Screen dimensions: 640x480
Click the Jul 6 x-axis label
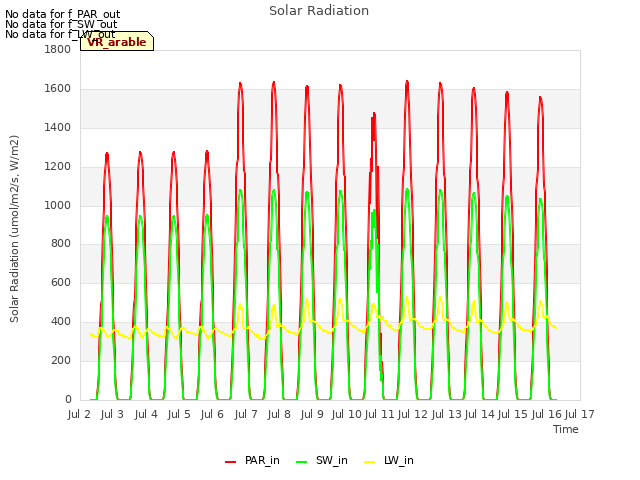point(212,414)
